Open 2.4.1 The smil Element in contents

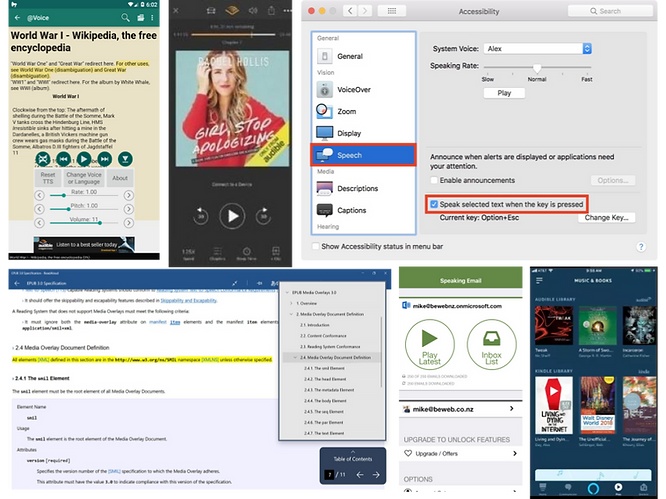click(325, 368)
